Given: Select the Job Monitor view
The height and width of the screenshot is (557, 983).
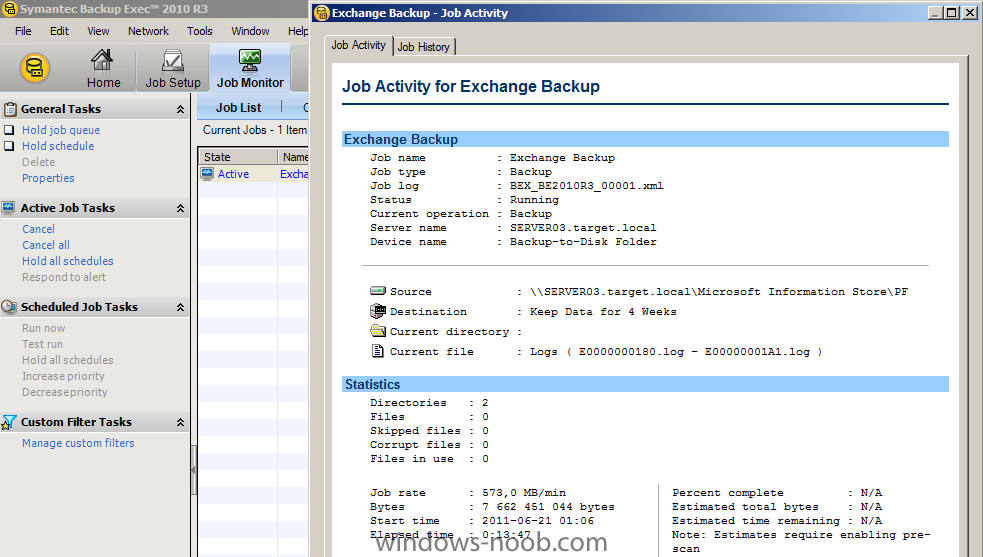Looking at the screenshot, I should coord(250,68).
